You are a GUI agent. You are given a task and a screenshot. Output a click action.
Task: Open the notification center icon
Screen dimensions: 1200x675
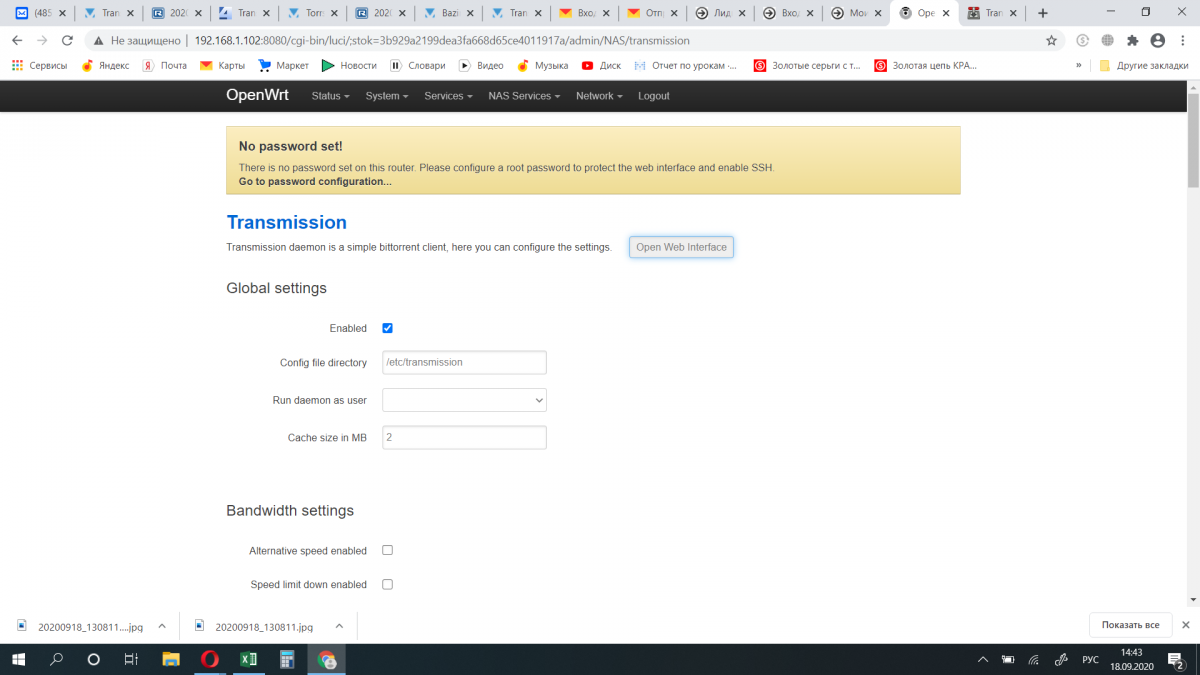[x=1176, y=660]
